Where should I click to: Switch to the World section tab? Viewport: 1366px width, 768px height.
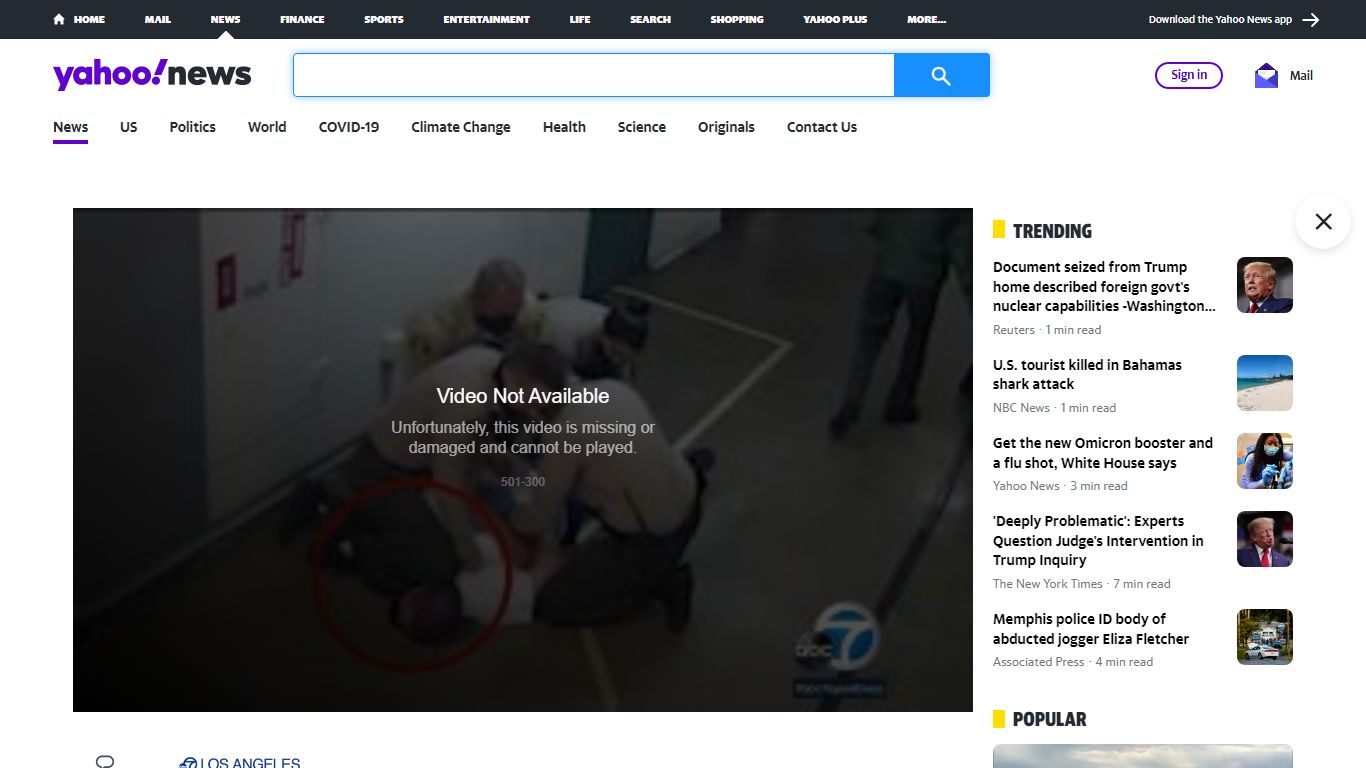tap(267, 127)
